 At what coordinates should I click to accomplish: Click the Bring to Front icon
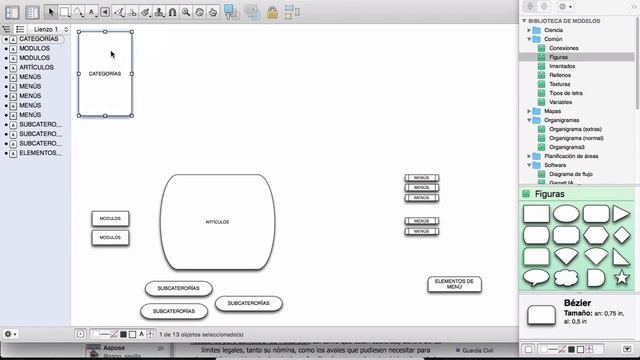click(x=231, y=12)
